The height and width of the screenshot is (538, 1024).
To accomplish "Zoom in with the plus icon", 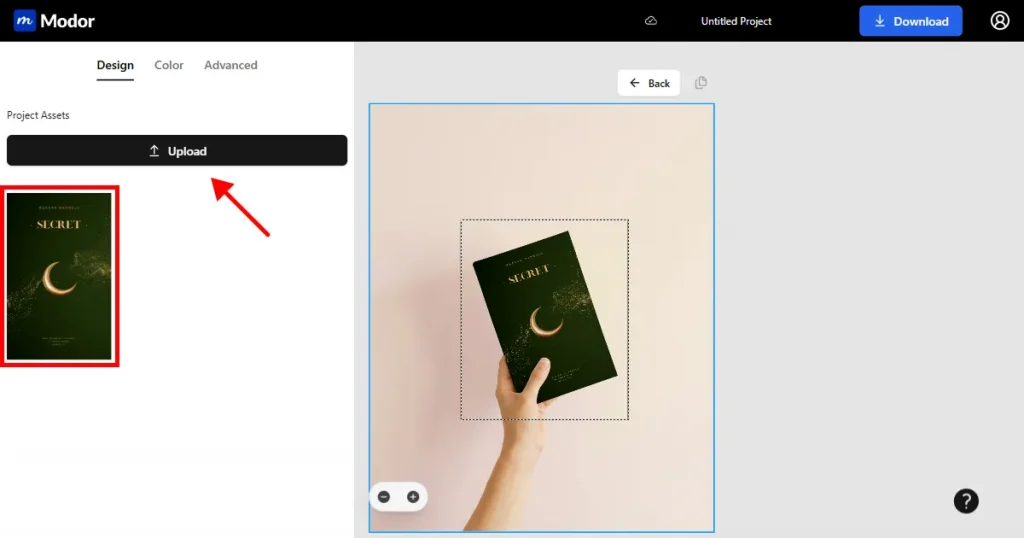I will tap(413, 497).
